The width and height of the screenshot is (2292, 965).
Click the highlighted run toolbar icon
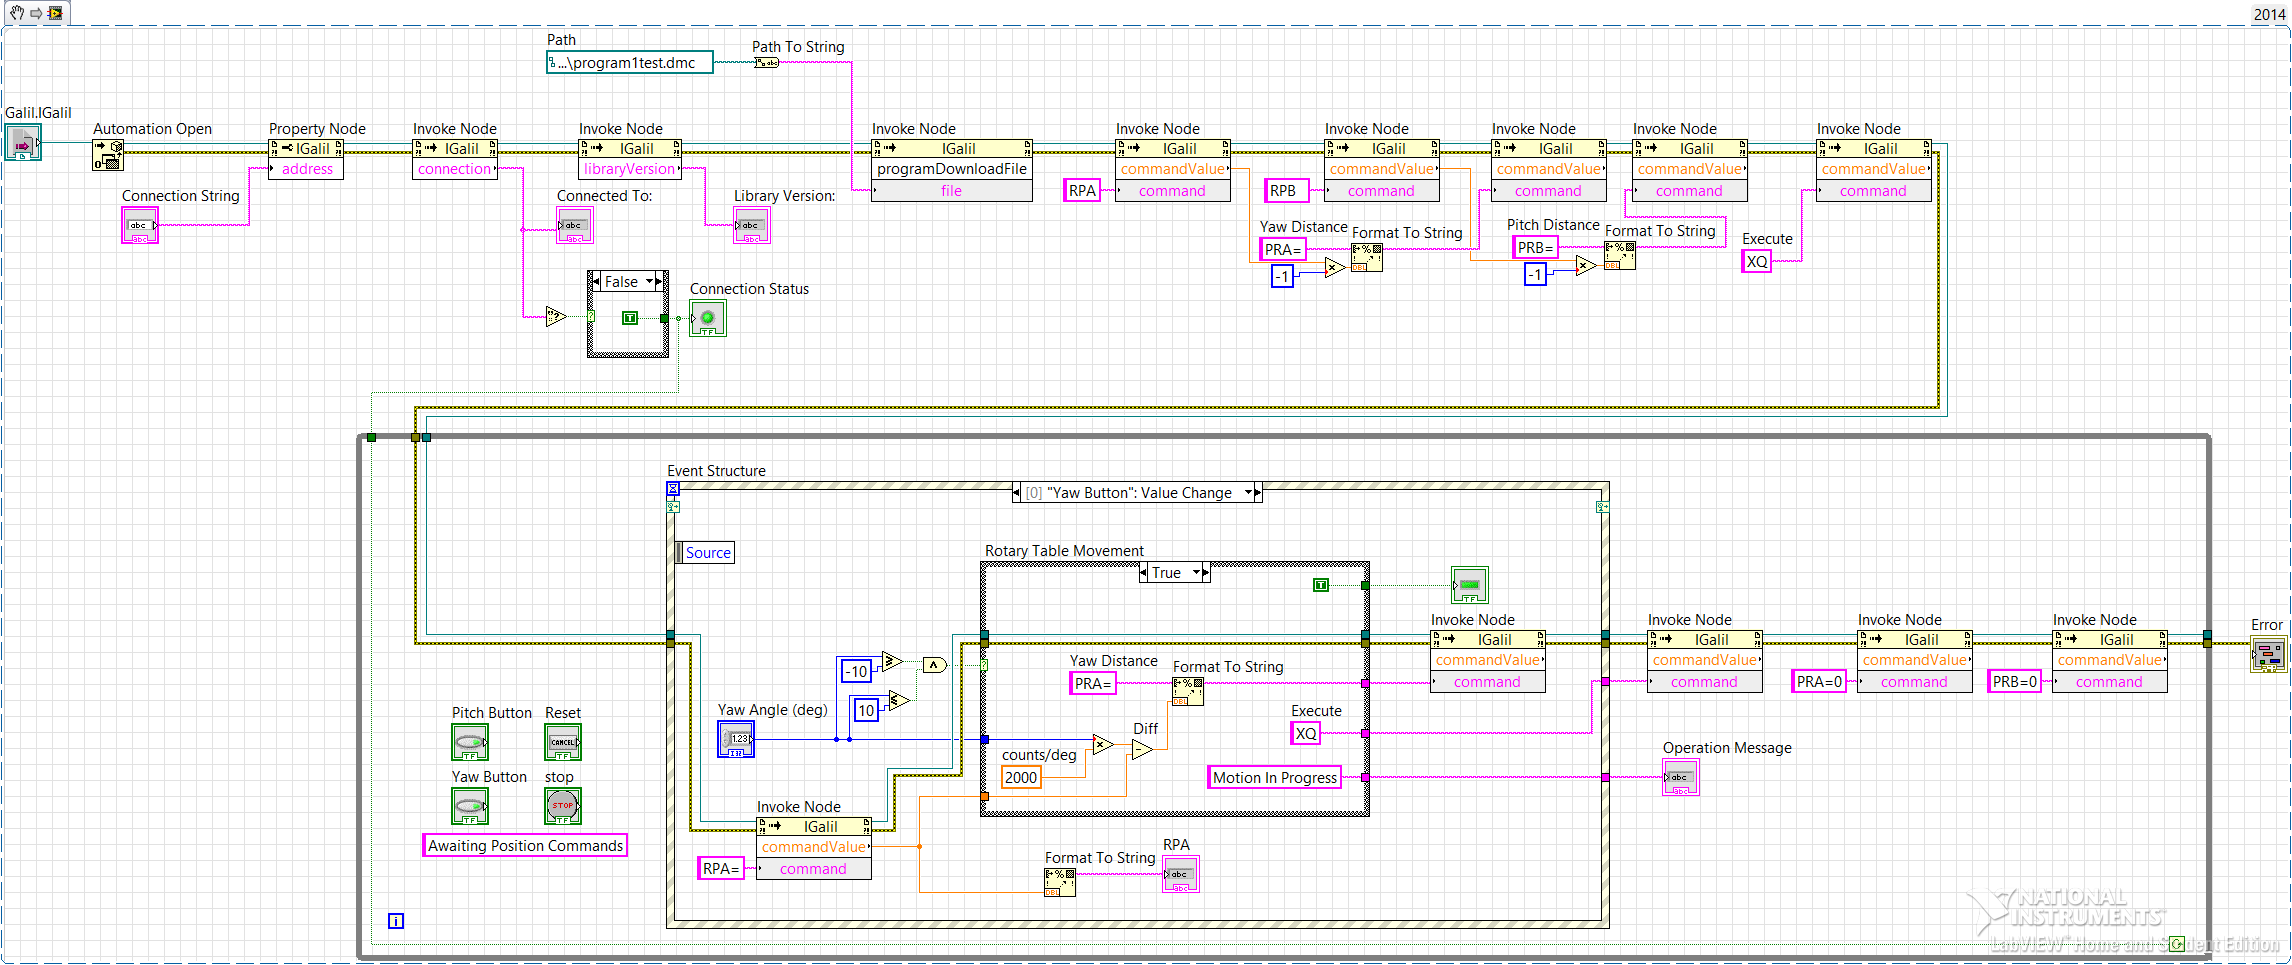coord(55,13)
